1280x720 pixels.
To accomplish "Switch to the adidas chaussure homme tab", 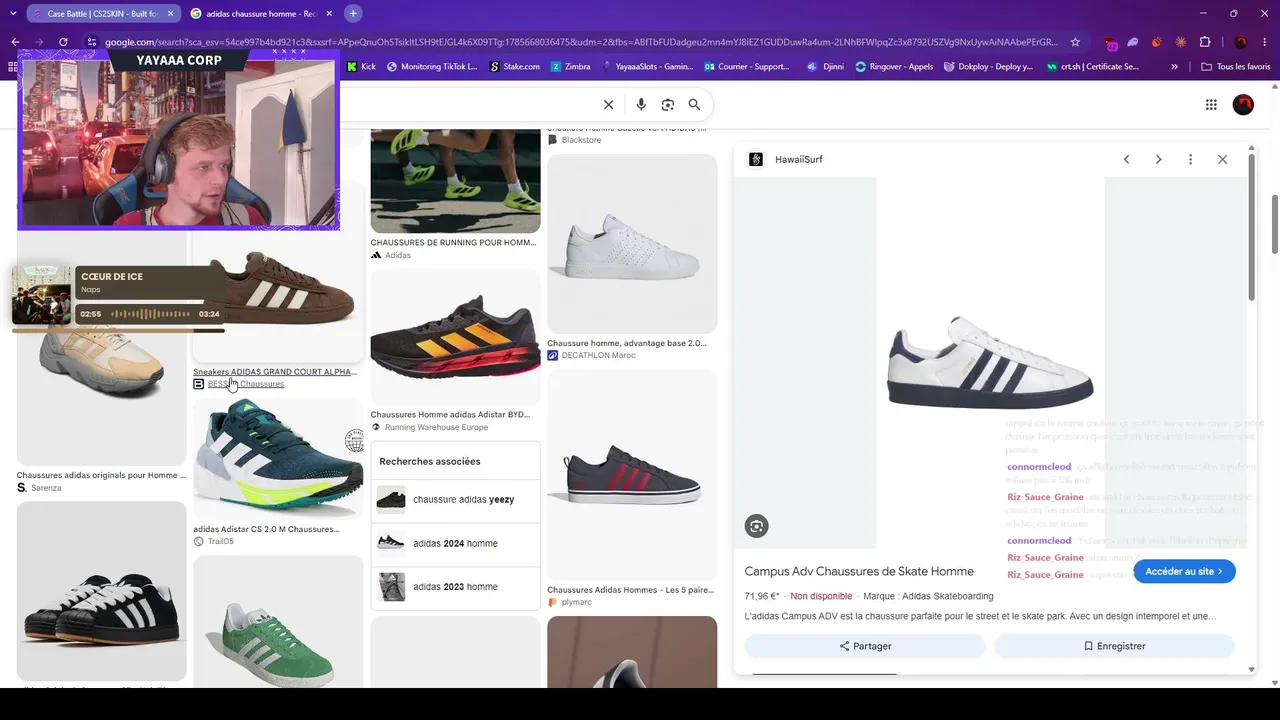I will click(260, 14).
